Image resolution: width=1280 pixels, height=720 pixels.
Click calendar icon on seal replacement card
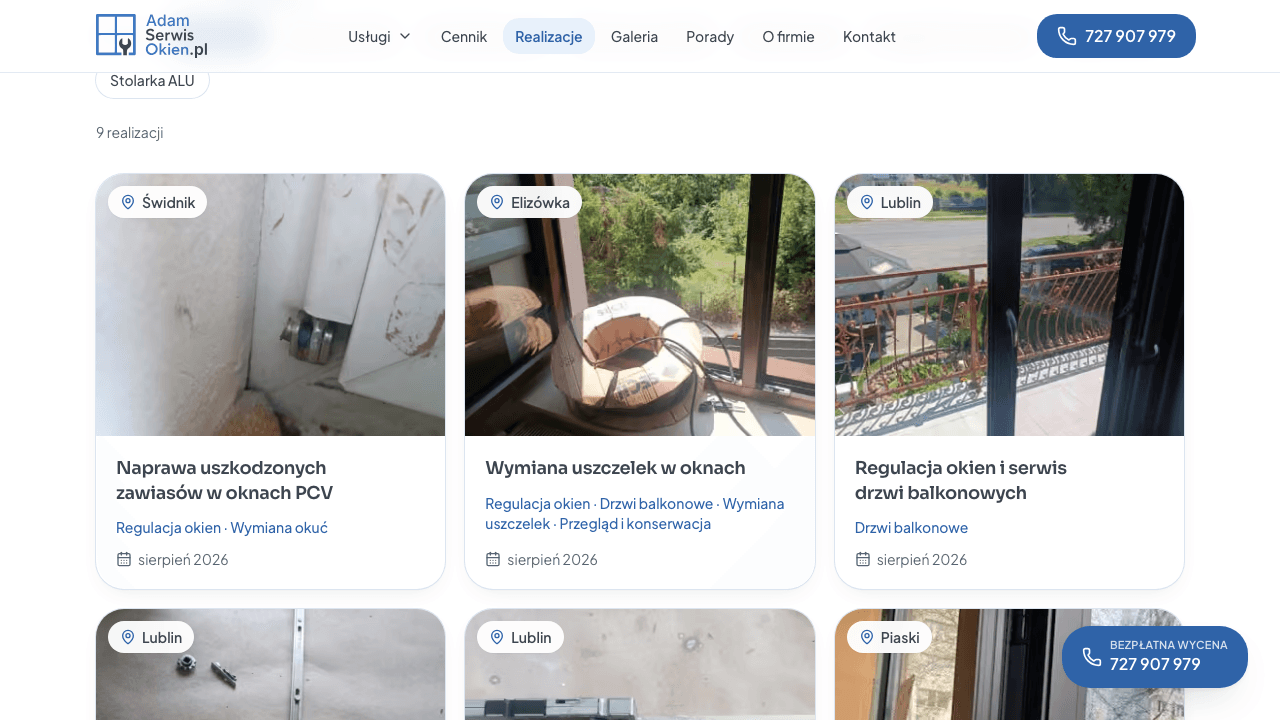493,559
